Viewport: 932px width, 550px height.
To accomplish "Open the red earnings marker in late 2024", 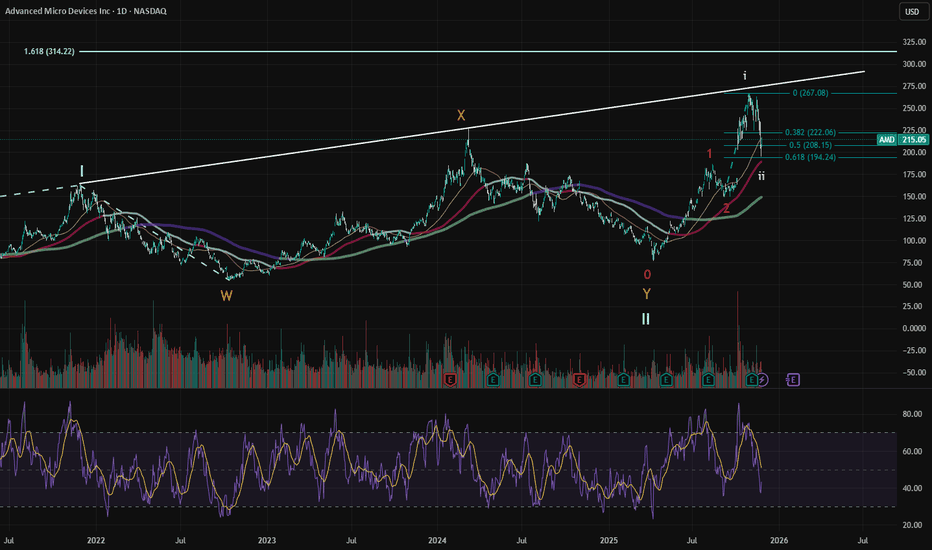I will 580,380.
